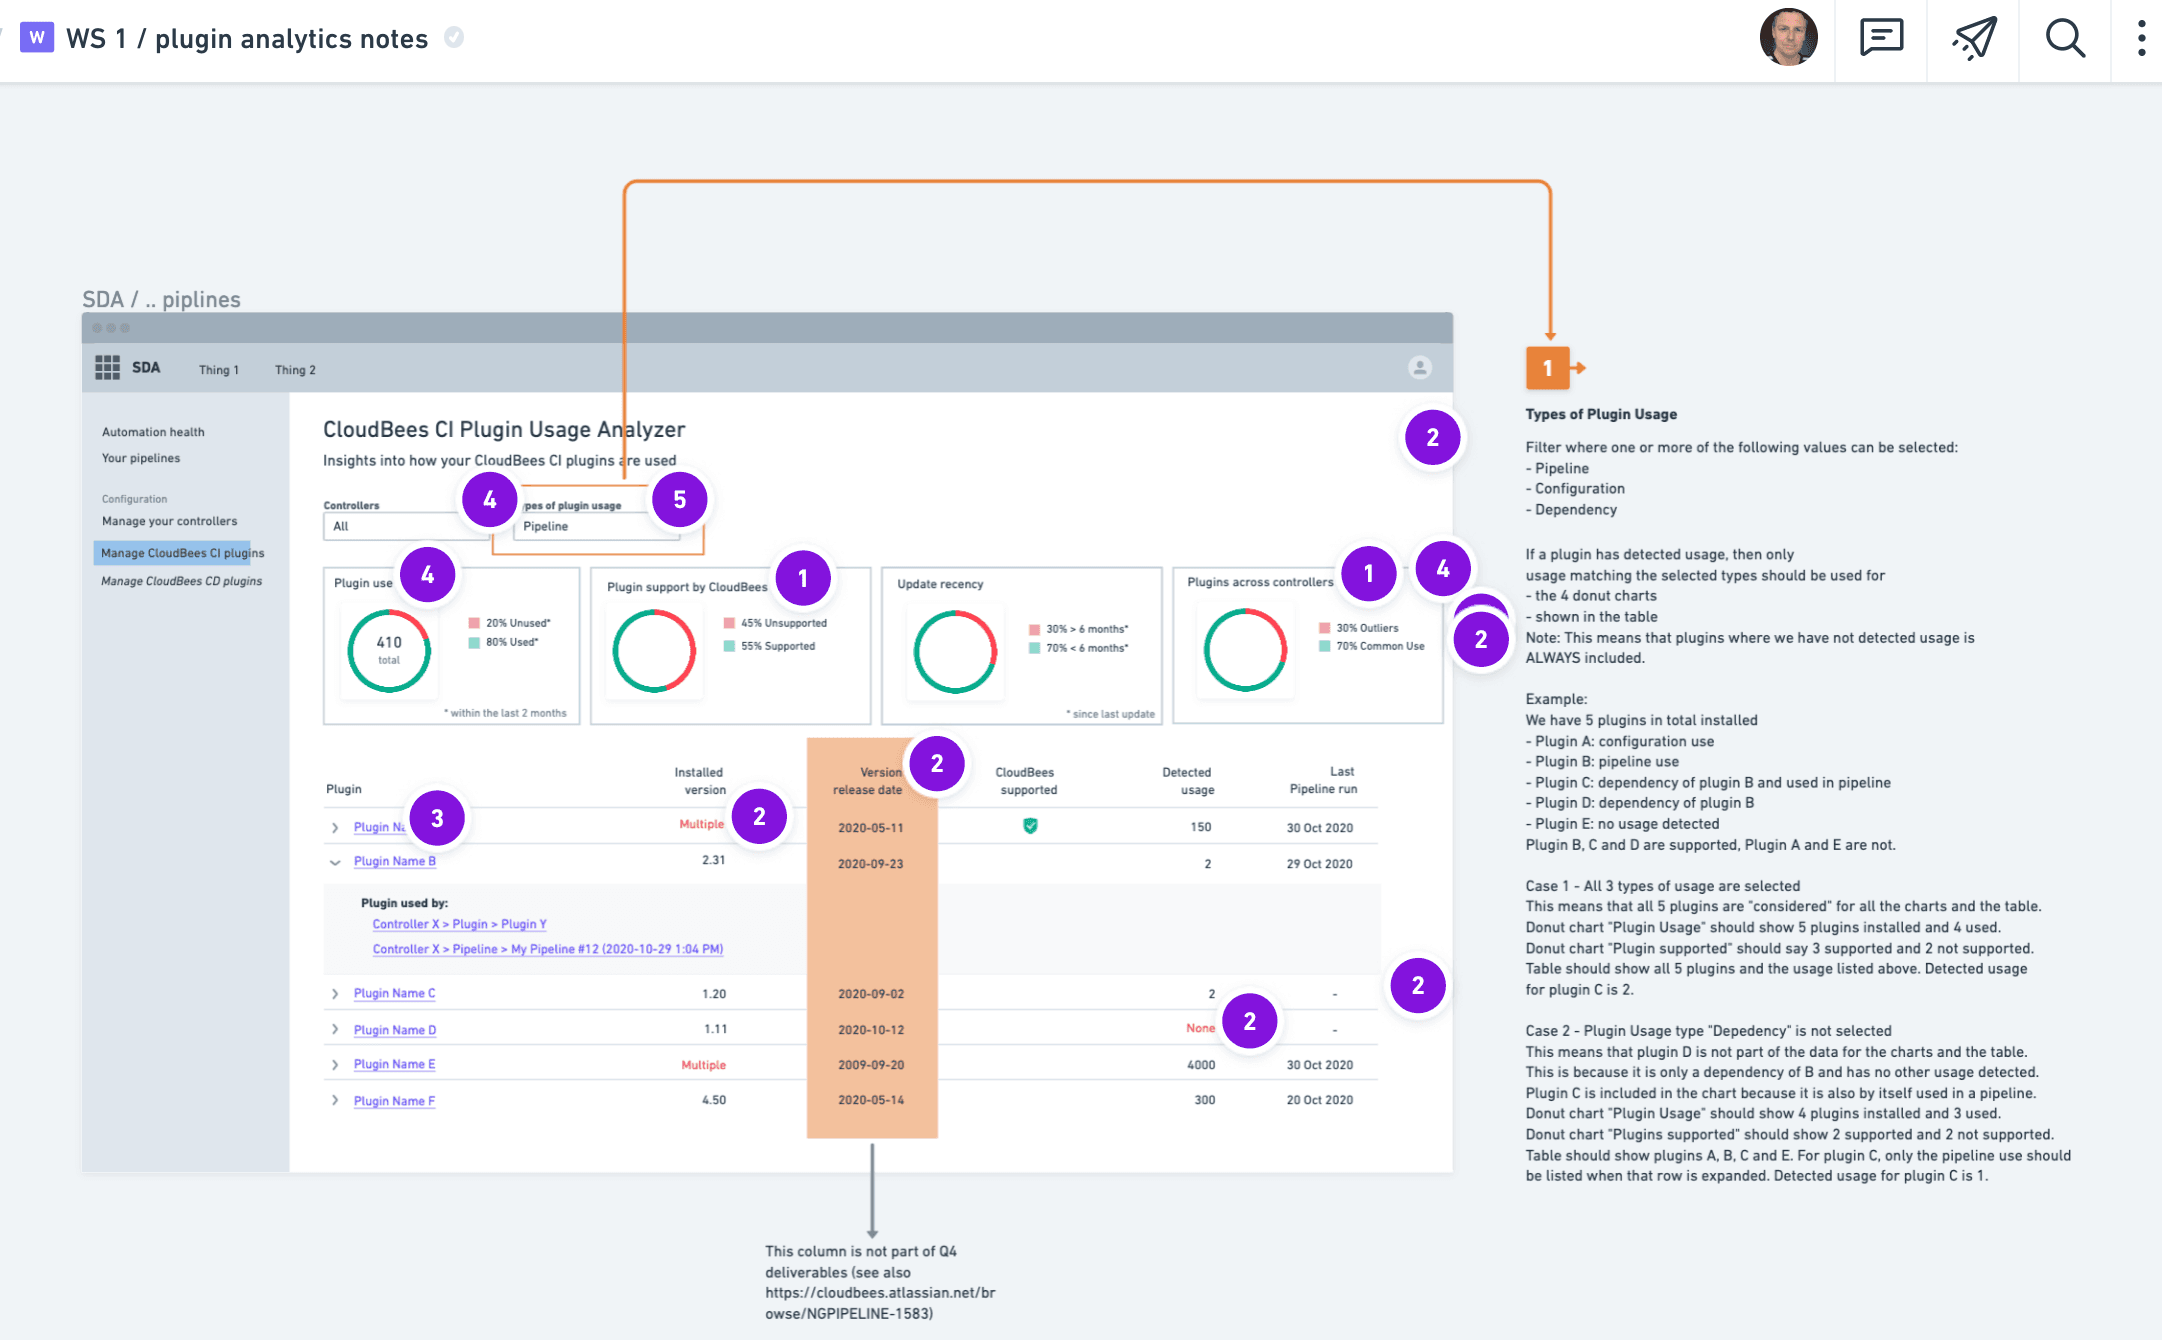Select Manage CloudBees CI plugins item
2162x1340 pixels.
(181, 553)
